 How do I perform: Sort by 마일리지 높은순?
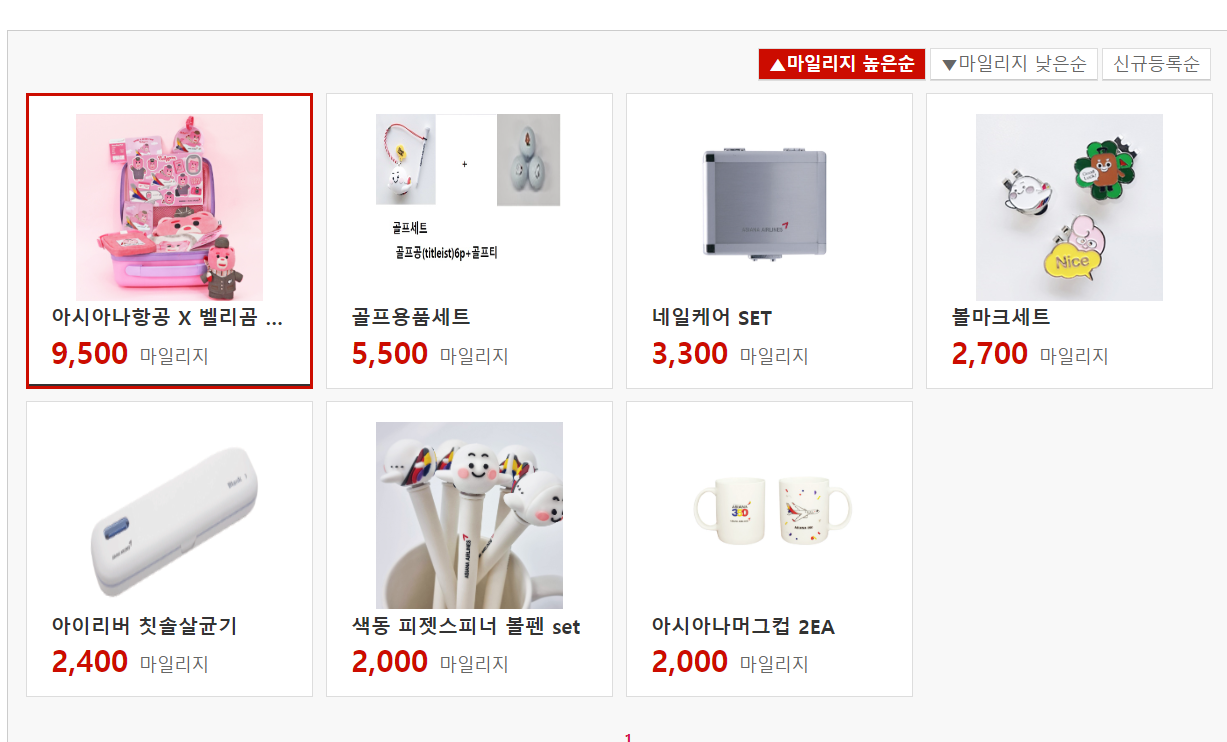tap(842, 64)
